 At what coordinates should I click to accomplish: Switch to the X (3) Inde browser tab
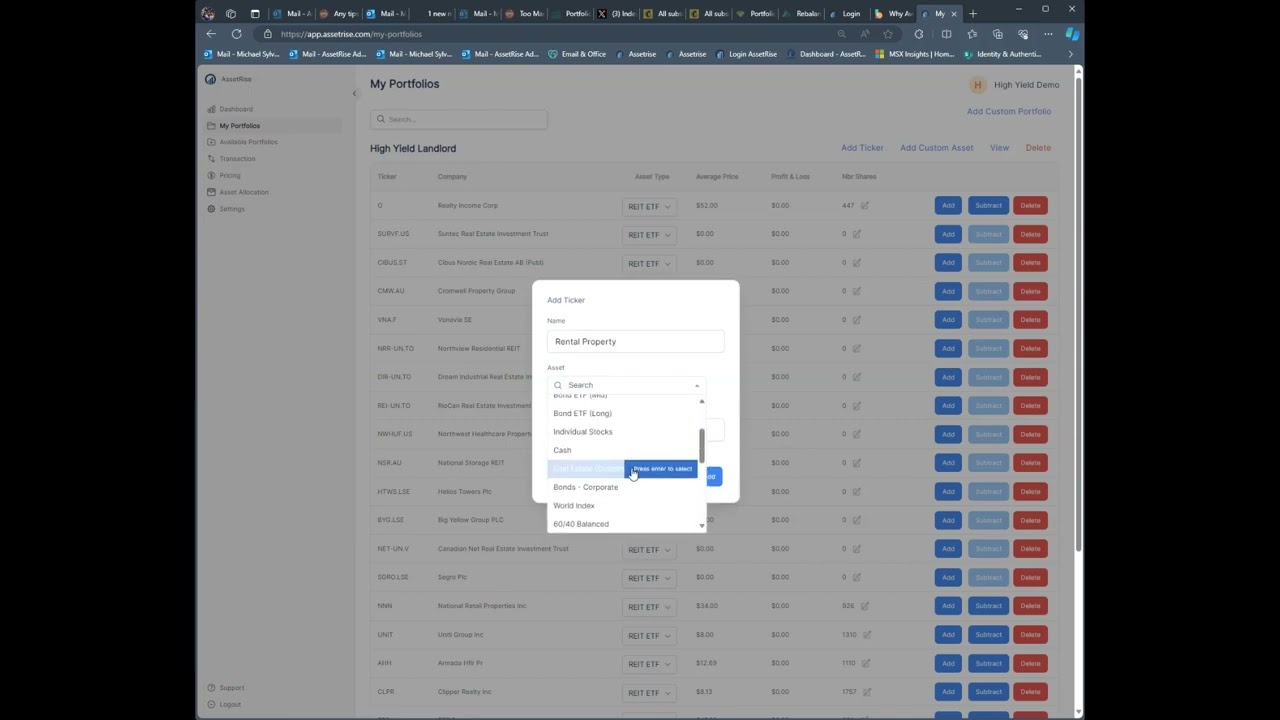pyautogui.click(x=617, y=14)
